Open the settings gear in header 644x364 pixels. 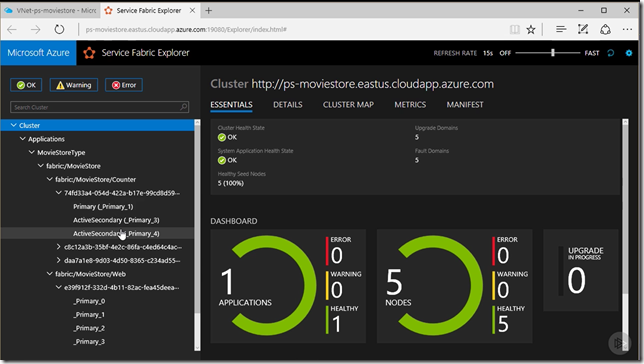tap(629, 53)
